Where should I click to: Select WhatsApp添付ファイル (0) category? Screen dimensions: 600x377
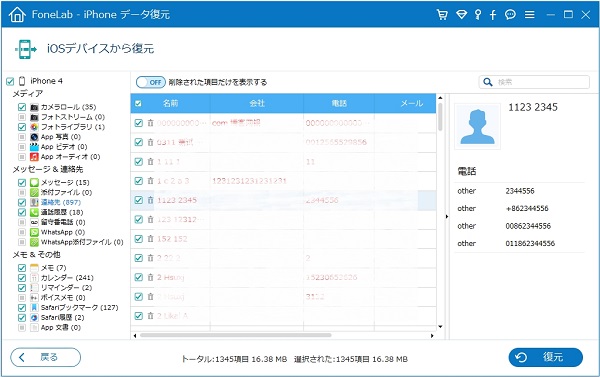click(82, 242)
